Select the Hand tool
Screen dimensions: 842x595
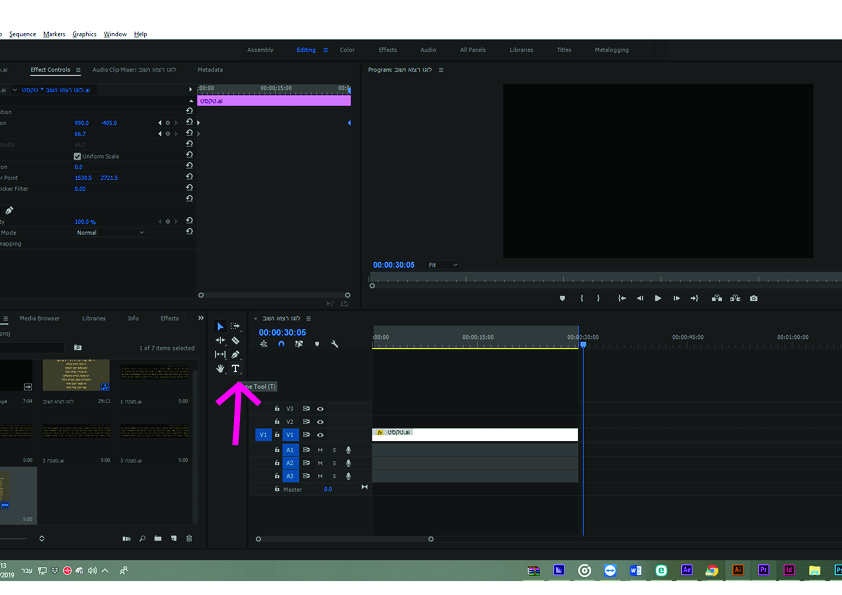tap(221, 369)
